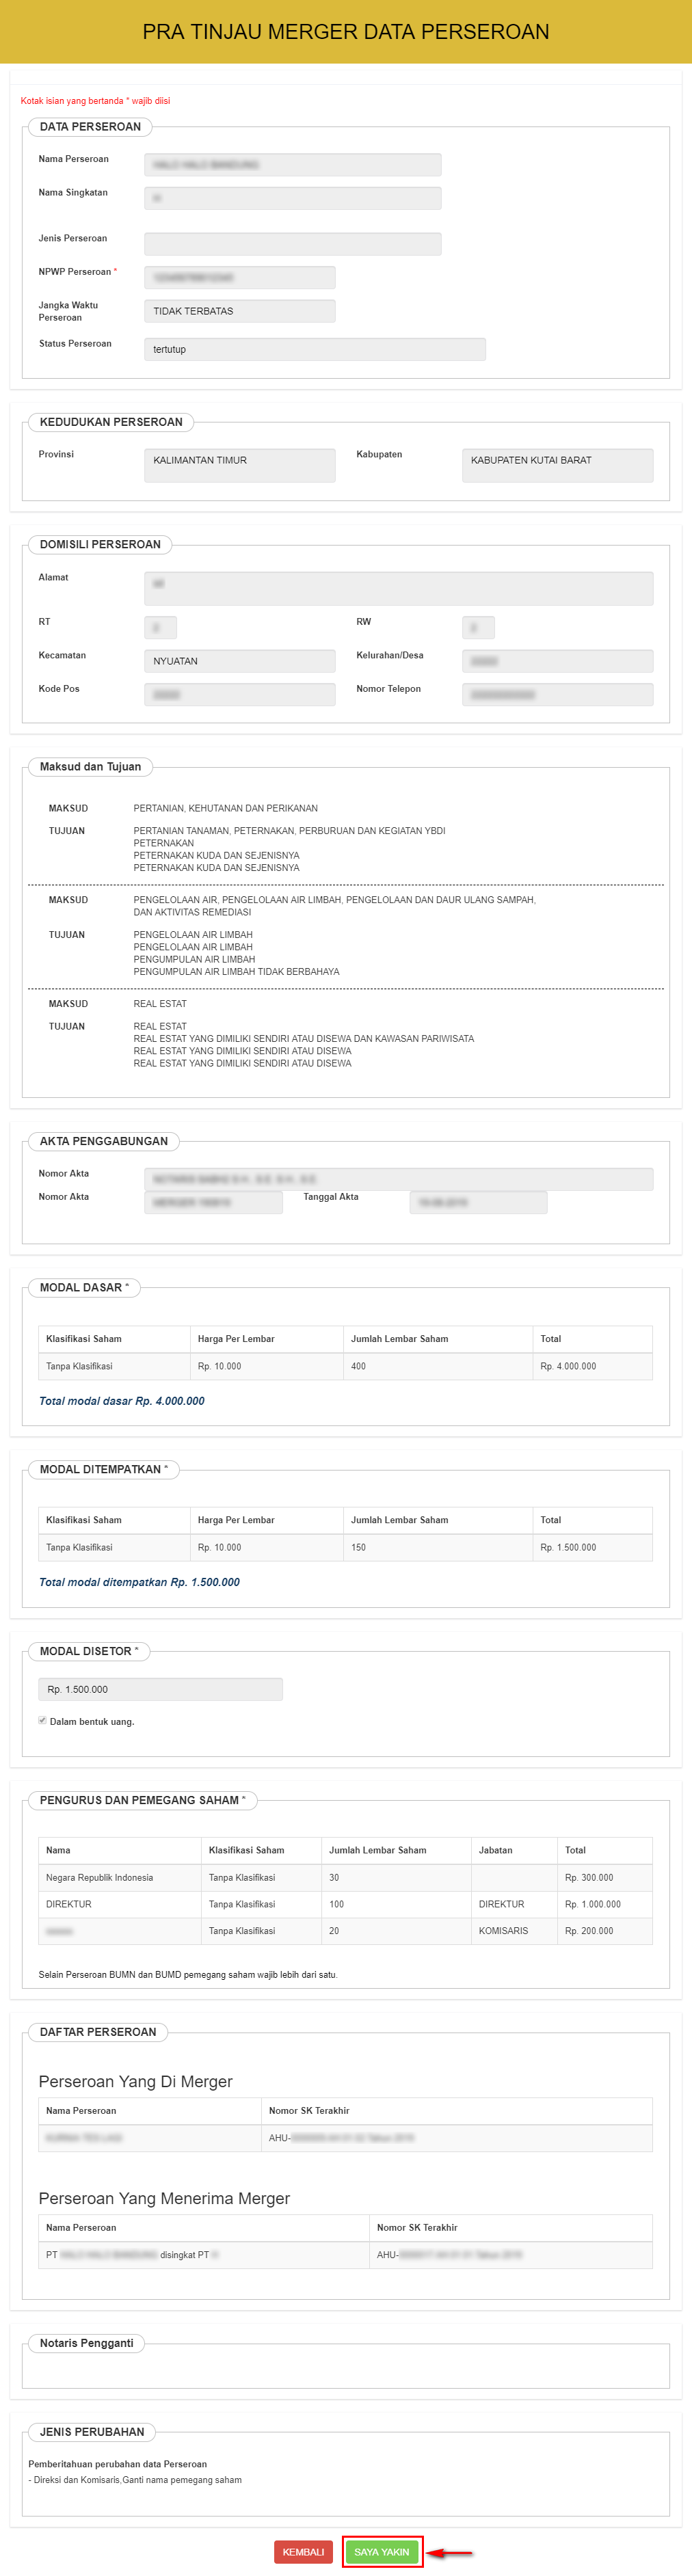Click the Modal Disetor field Rp. 1.500.000
692x2576 pixels.
coord(160,1689)
